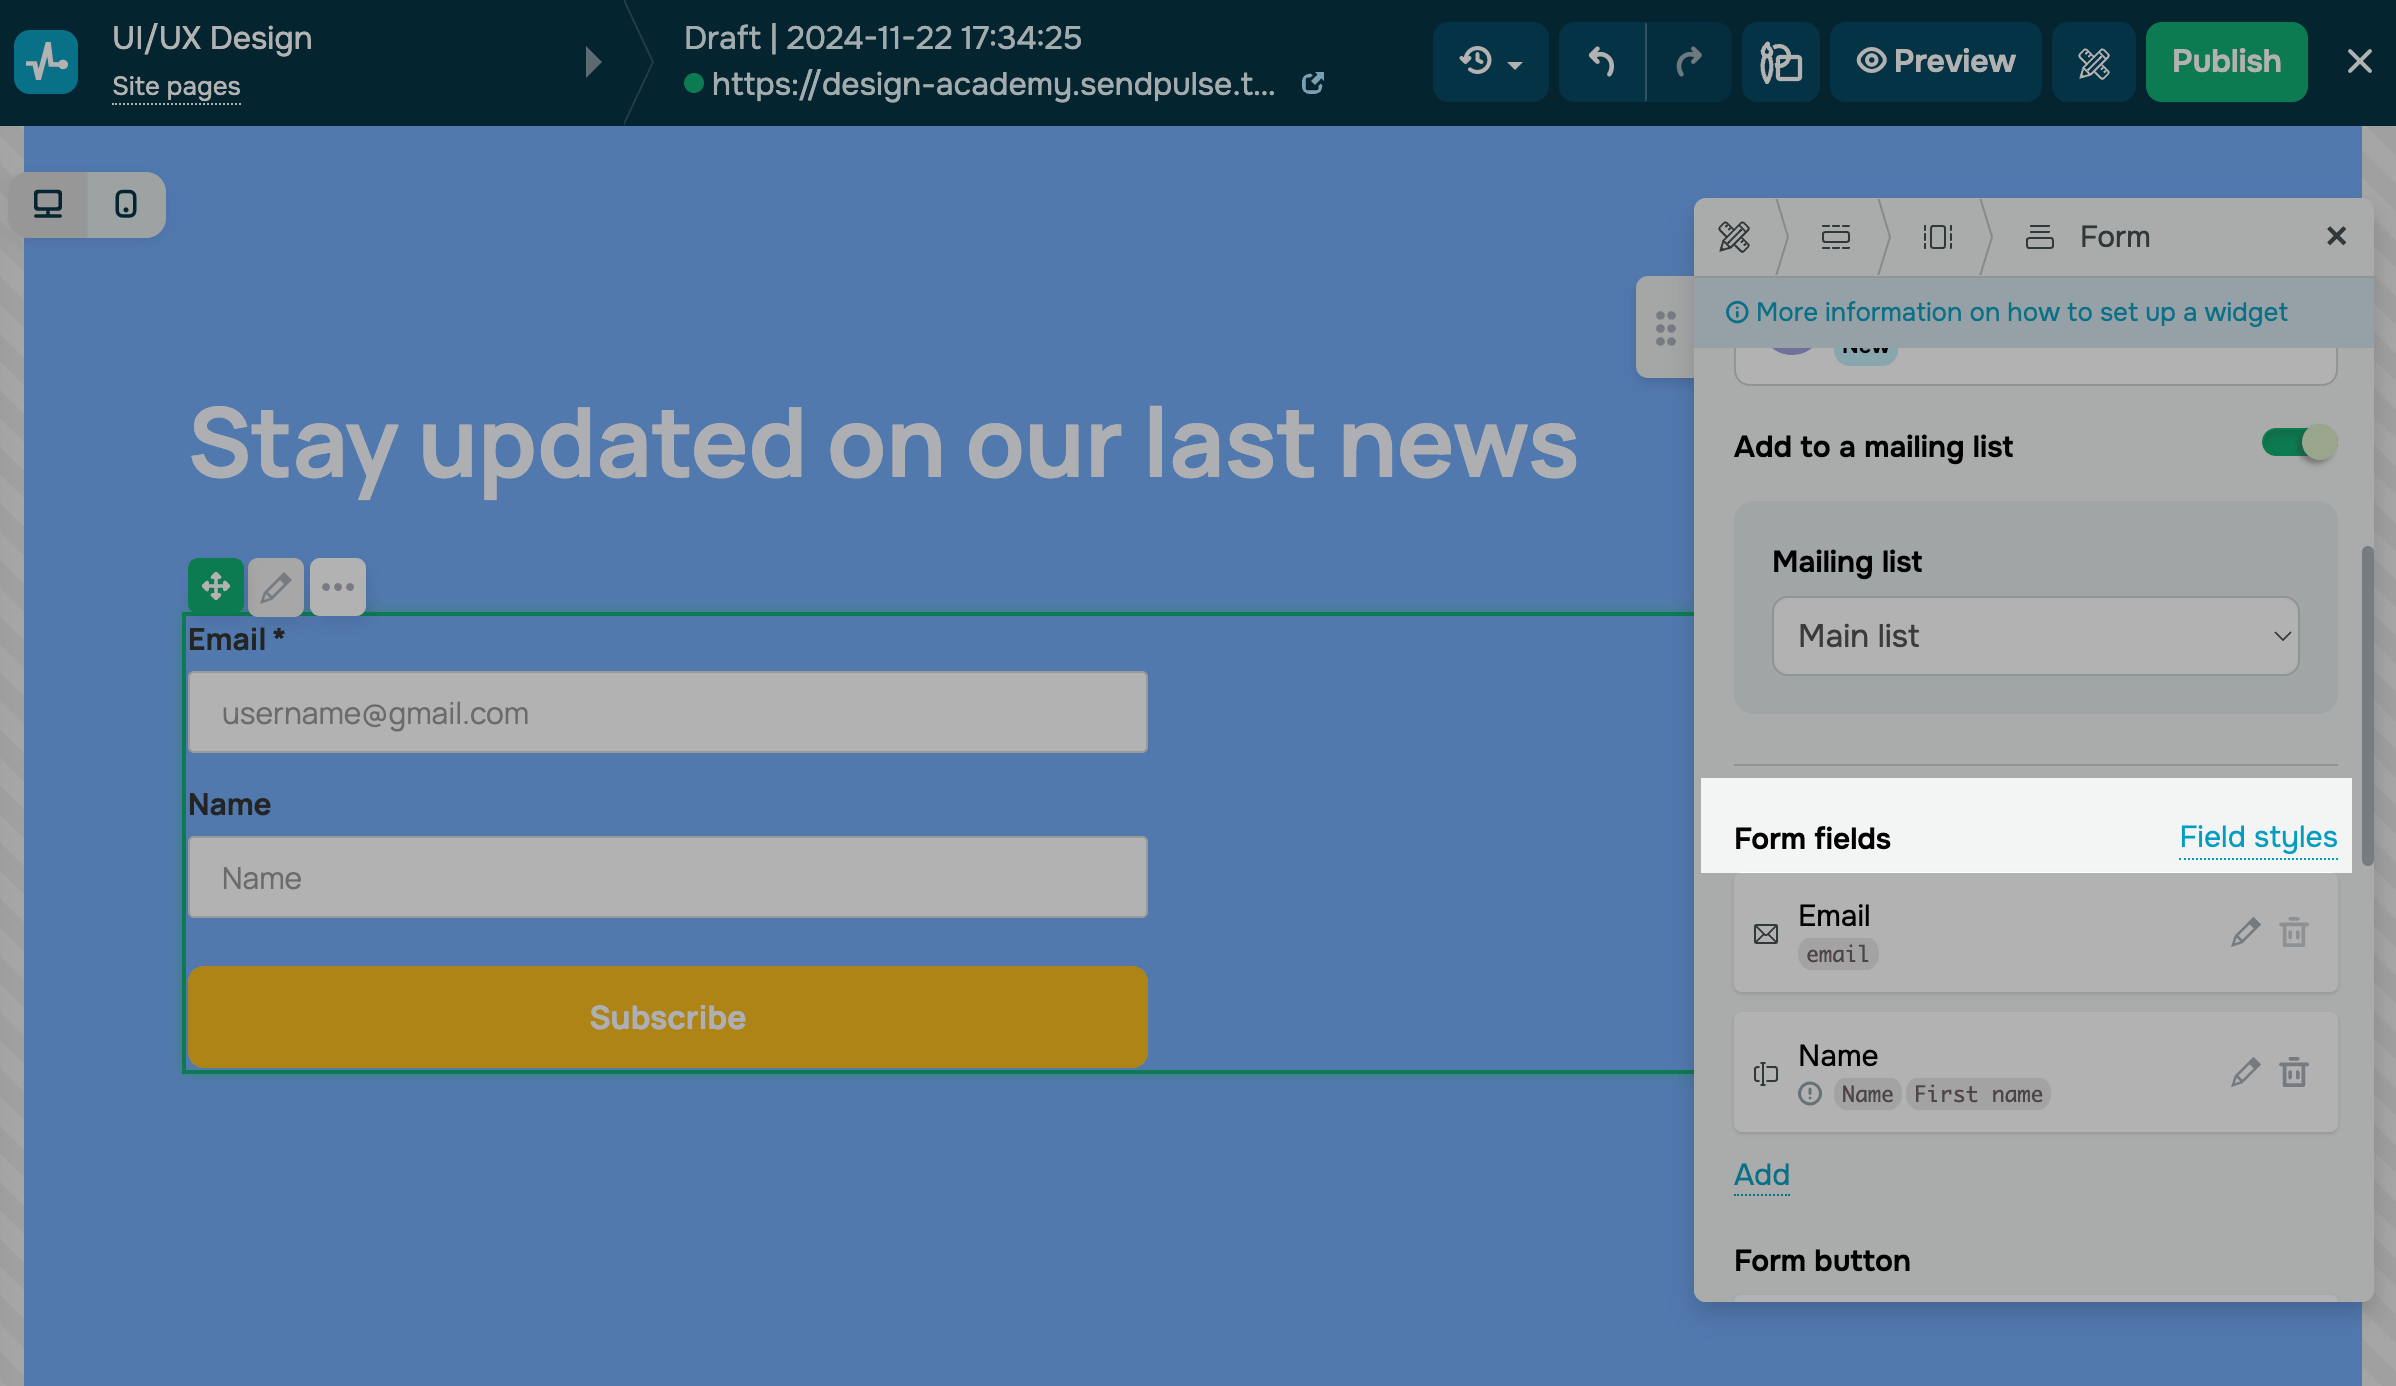Switch to desktop device view
Screen dimensions: 2396x1386
pos(48,204)
